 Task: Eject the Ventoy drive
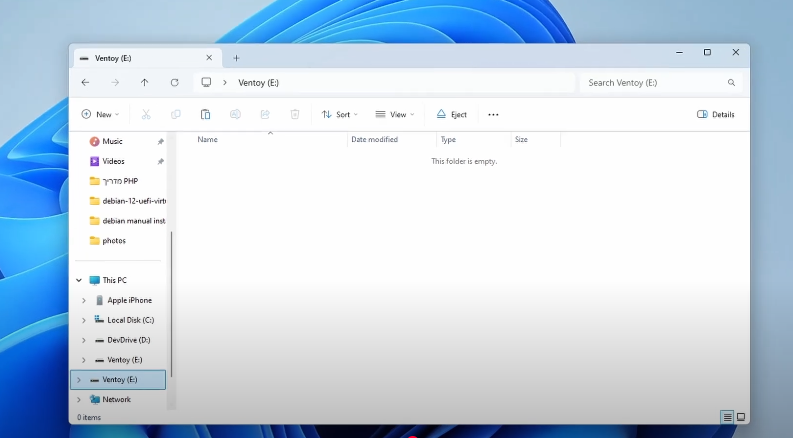(x=452, y=114)
